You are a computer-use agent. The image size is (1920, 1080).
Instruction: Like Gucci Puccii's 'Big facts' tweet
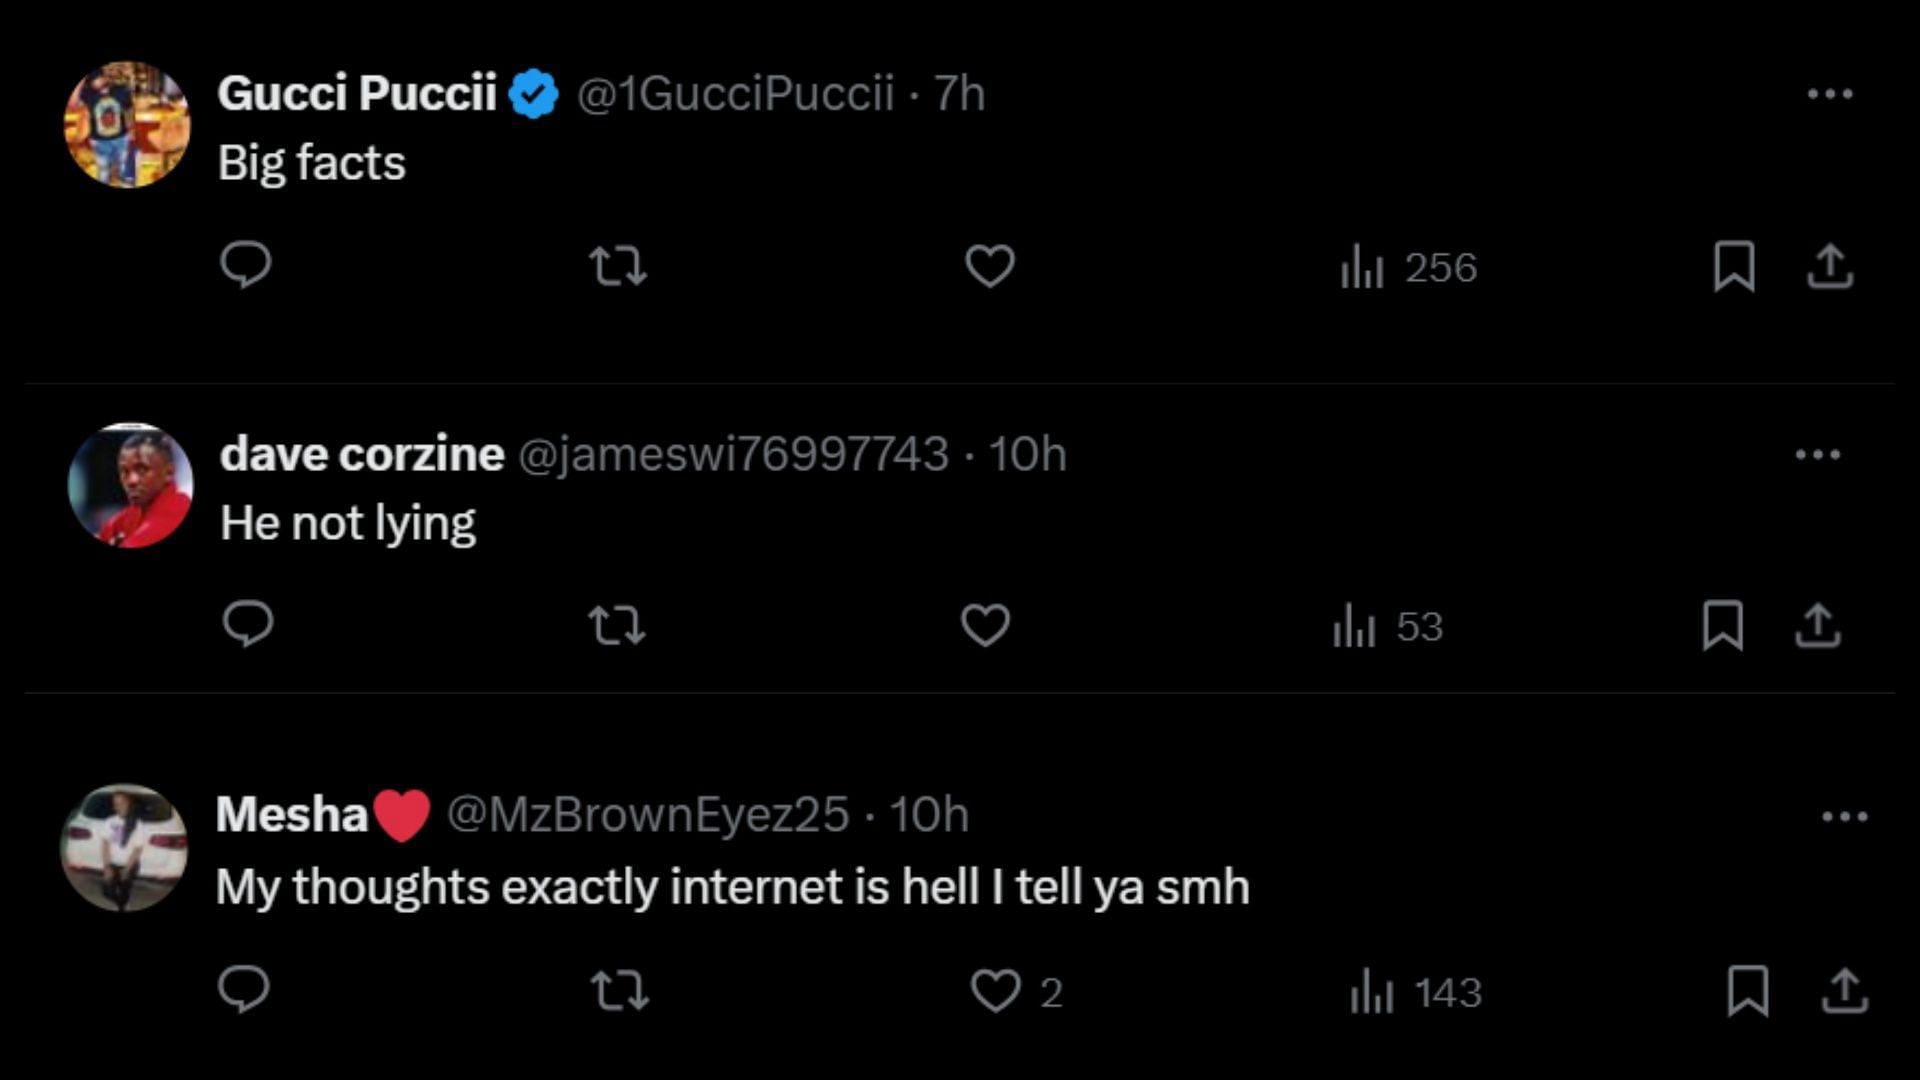[x=990, y=266]
